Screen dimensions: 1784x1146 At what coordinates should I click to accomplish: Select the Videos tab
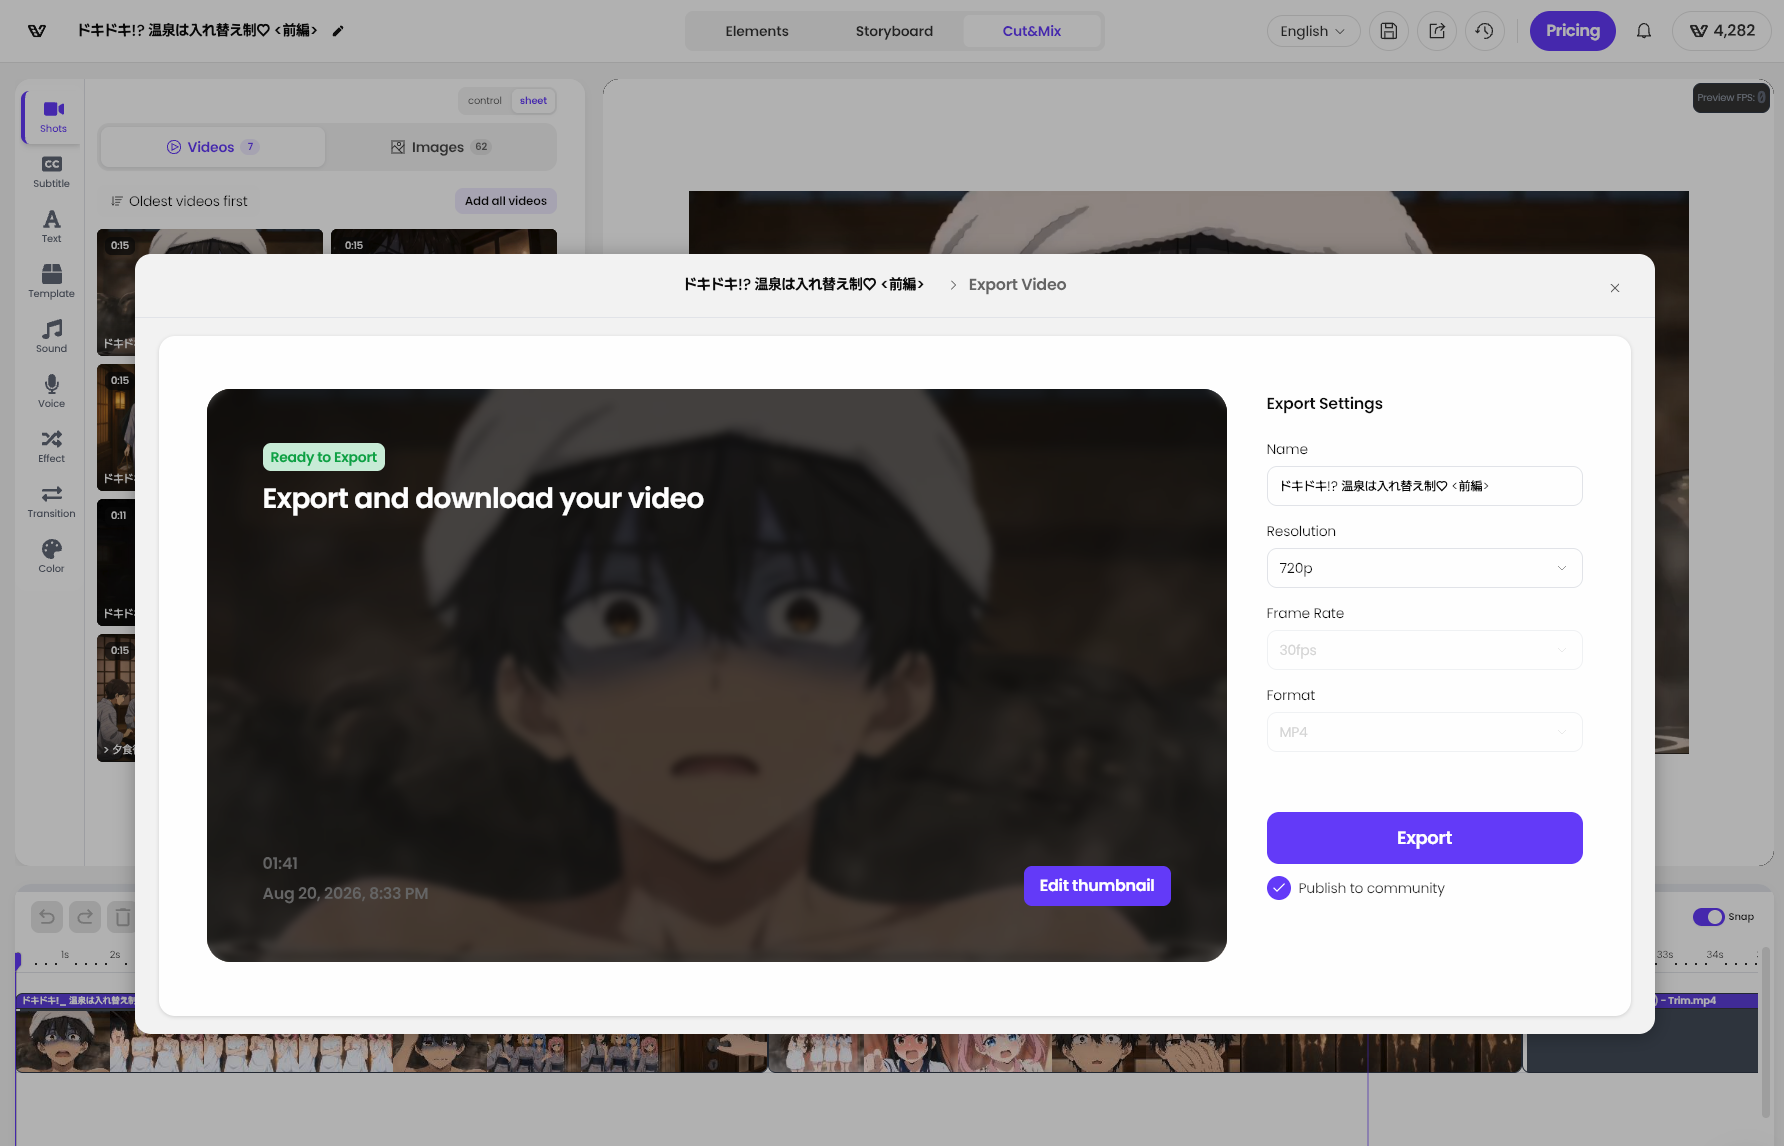point(212,147)
